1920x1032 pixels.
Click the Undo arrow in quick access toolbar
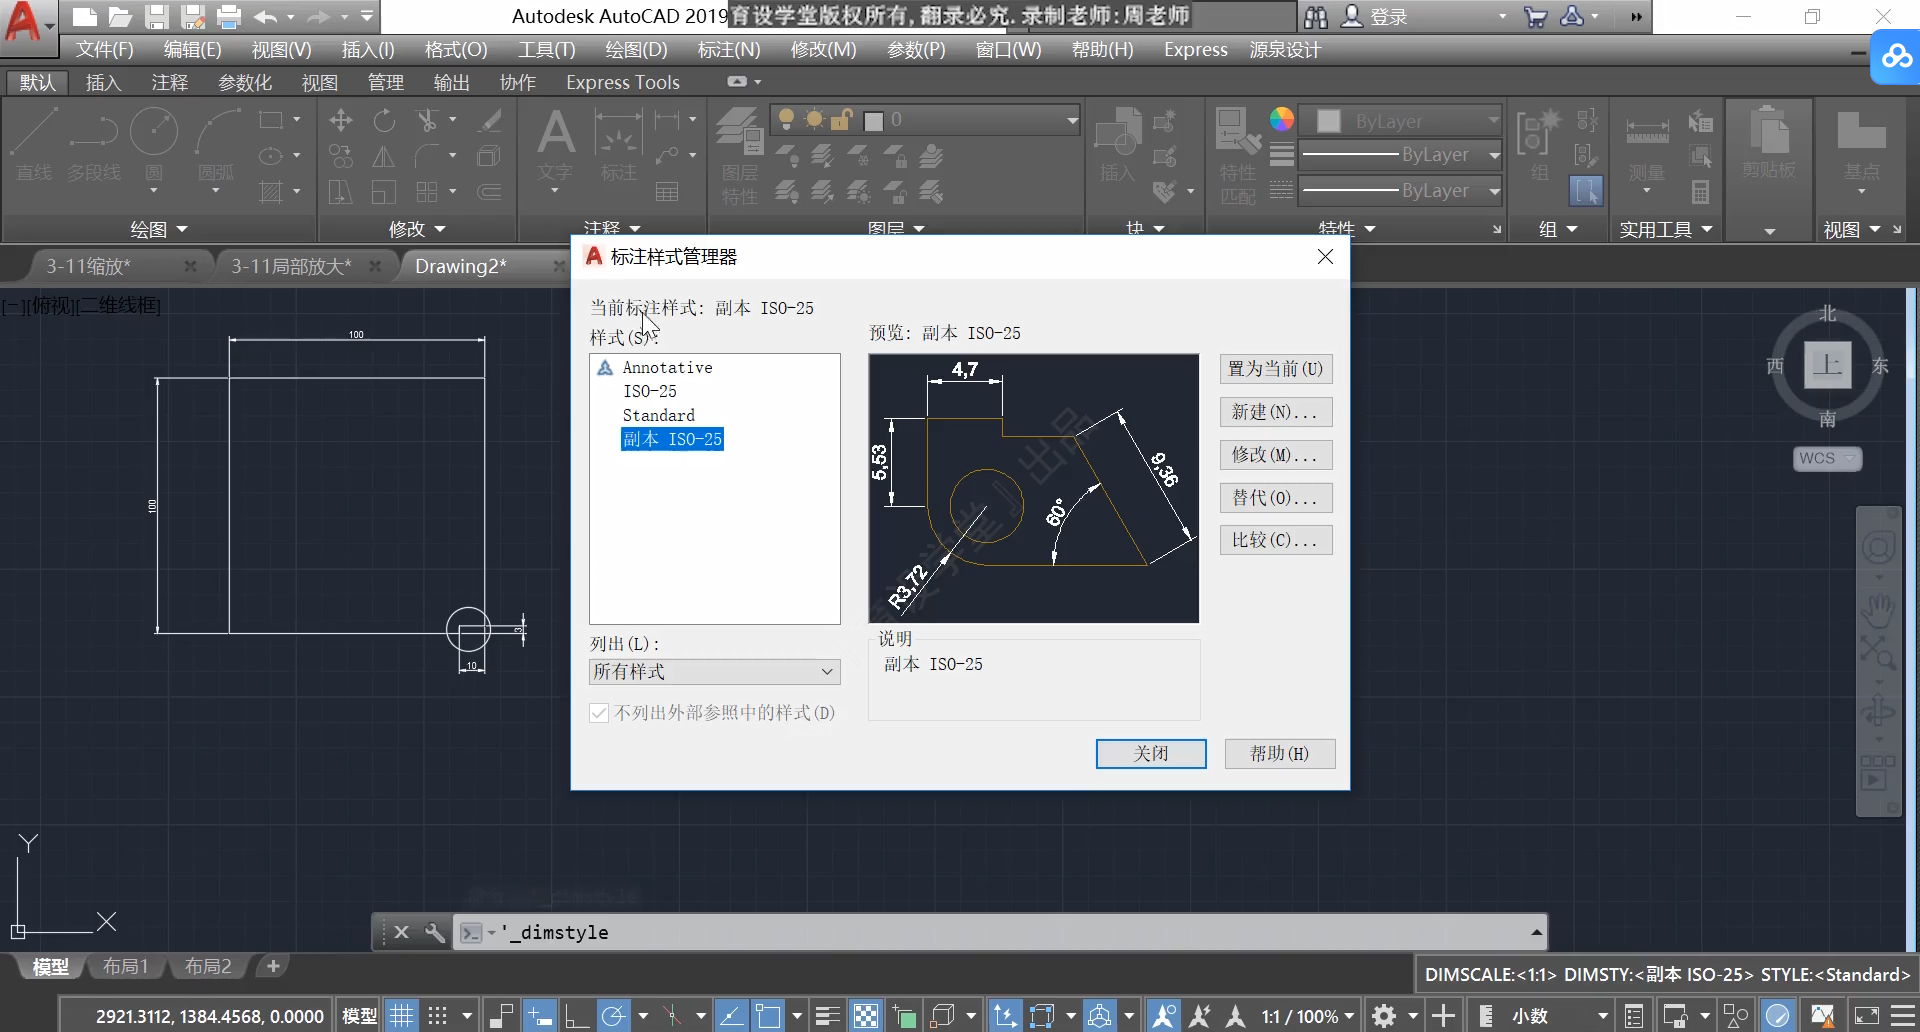[x=265, y=16]
